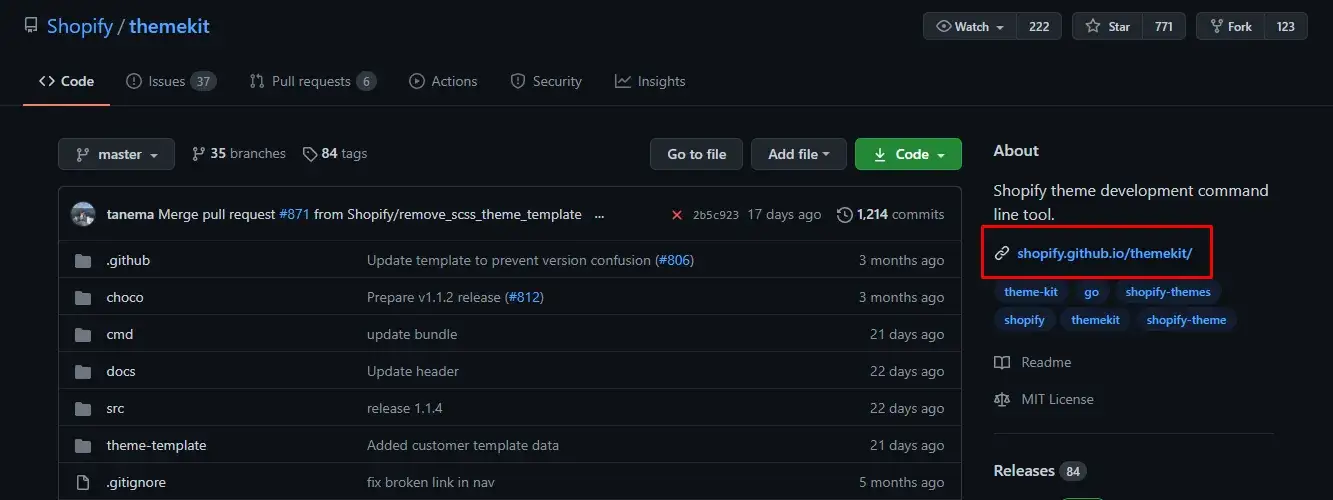Click the .github folder icon

click(x=83, y=261)
